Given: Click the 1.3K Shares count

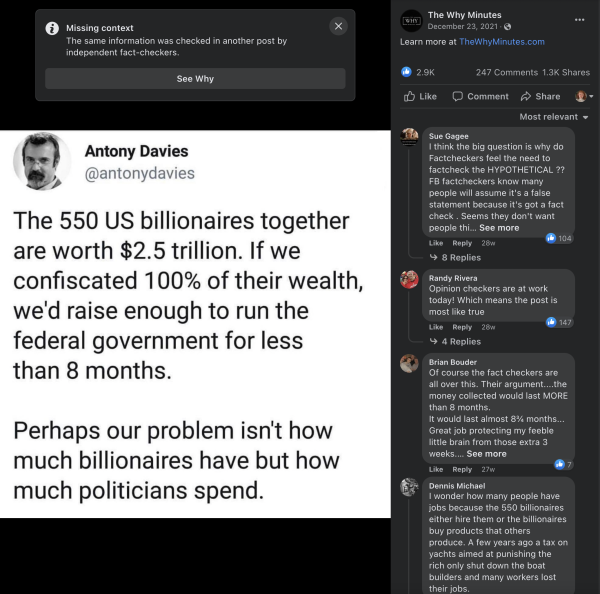Looking at the screenshot, I should click(x=561, y=72).
